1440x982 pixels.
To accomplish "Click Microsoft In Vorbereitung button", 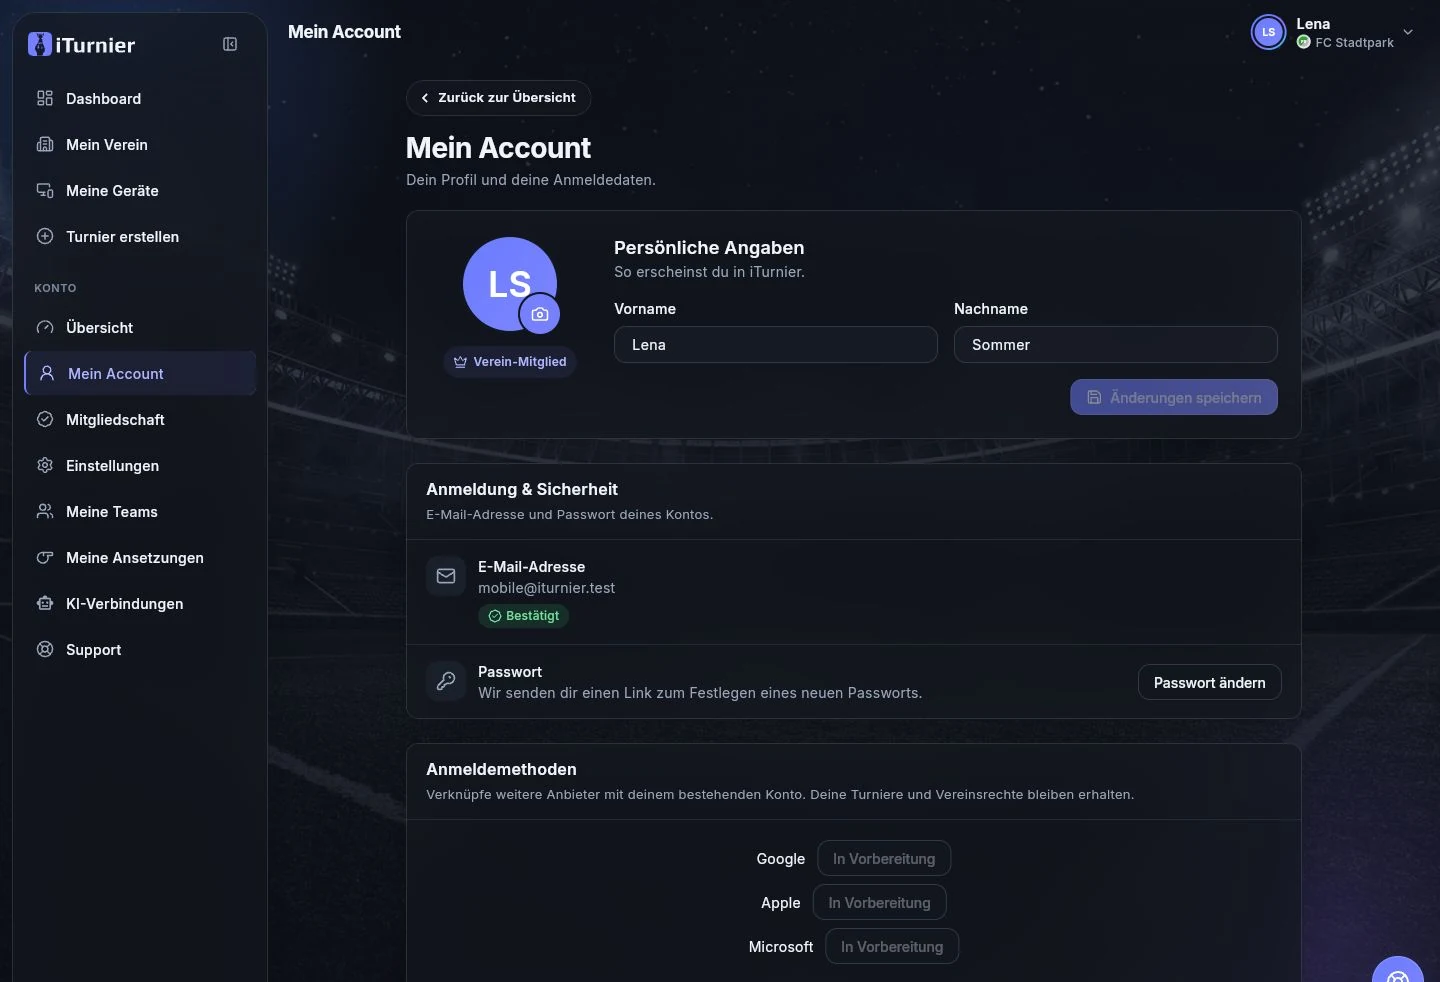I will tap(892, 946).
